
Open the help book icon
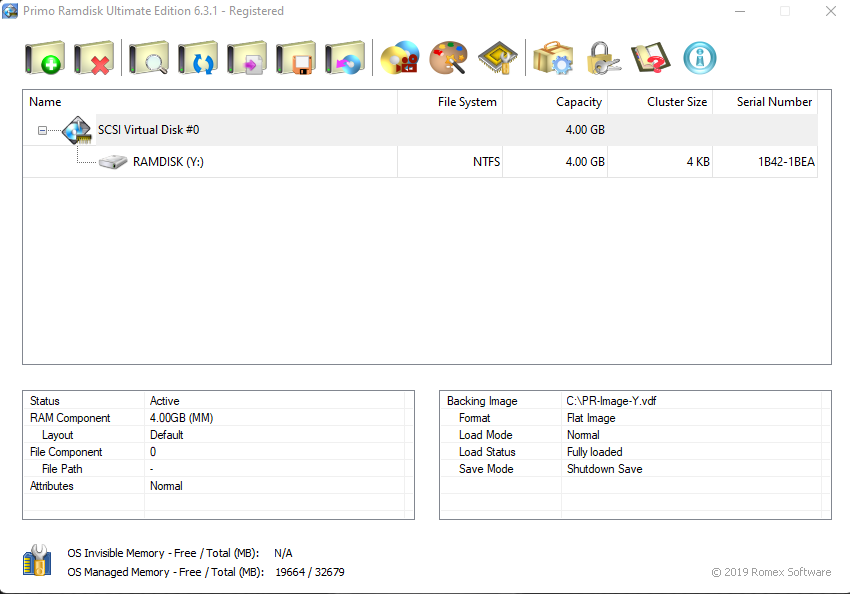(650, 58)
